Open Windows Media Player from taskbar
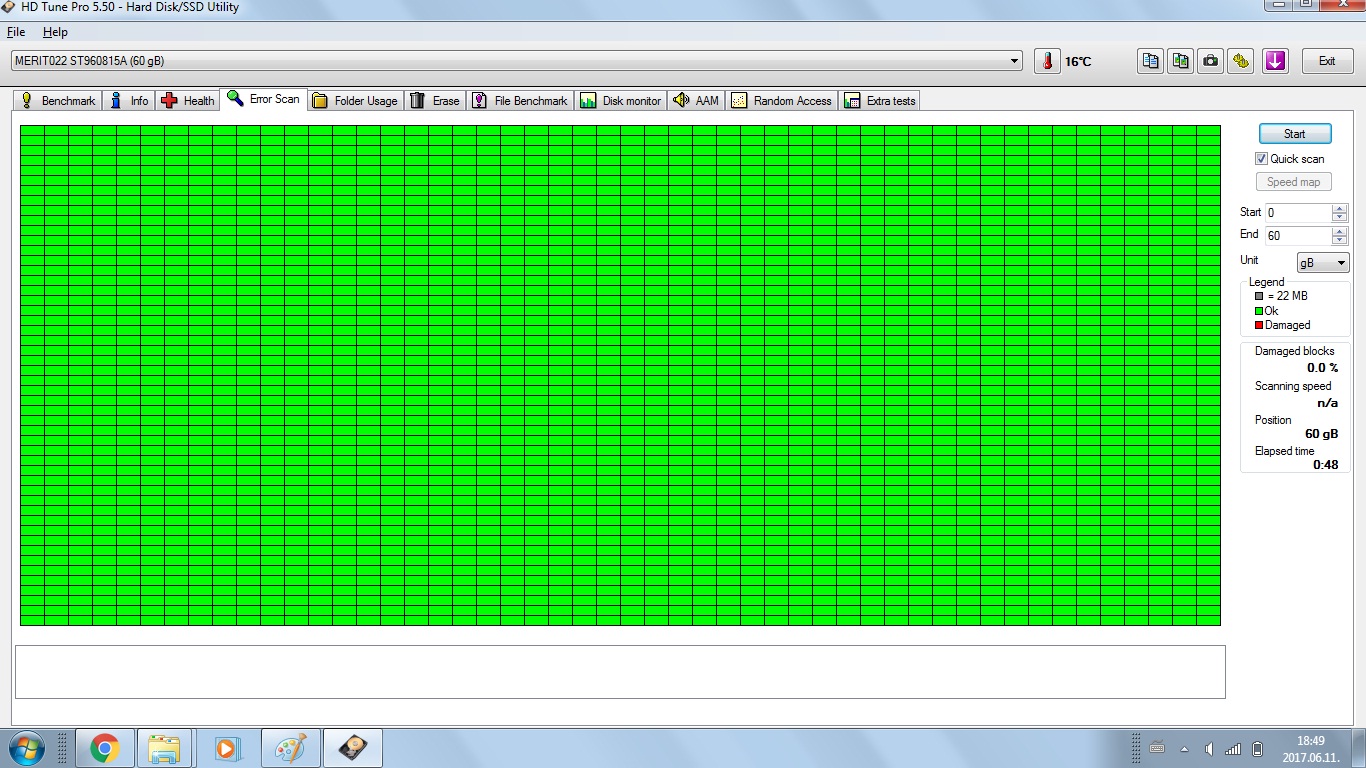The image size is (1366, 768). pos(227,748)
